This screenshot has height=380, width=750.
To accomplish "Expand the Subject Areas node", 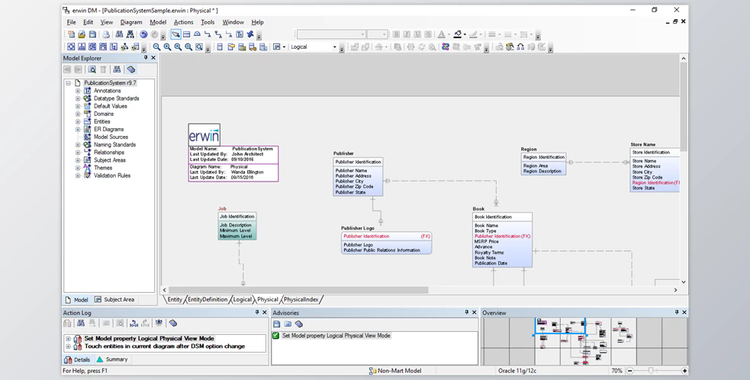I will coord(78,160).
